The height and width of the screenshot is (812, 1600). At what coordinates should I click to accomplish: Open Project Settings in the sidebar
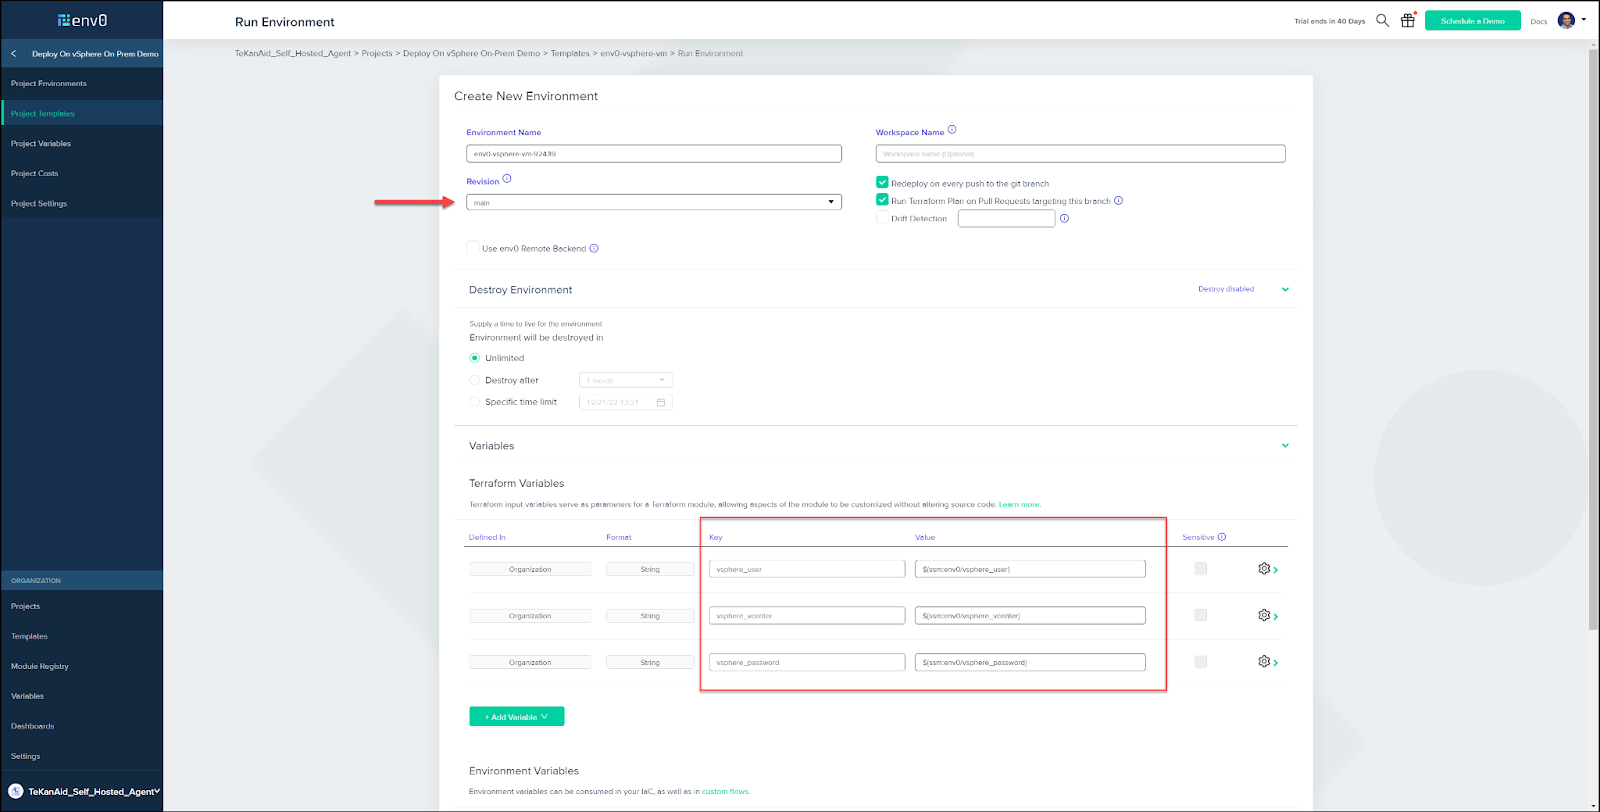(x=39, y=204)
